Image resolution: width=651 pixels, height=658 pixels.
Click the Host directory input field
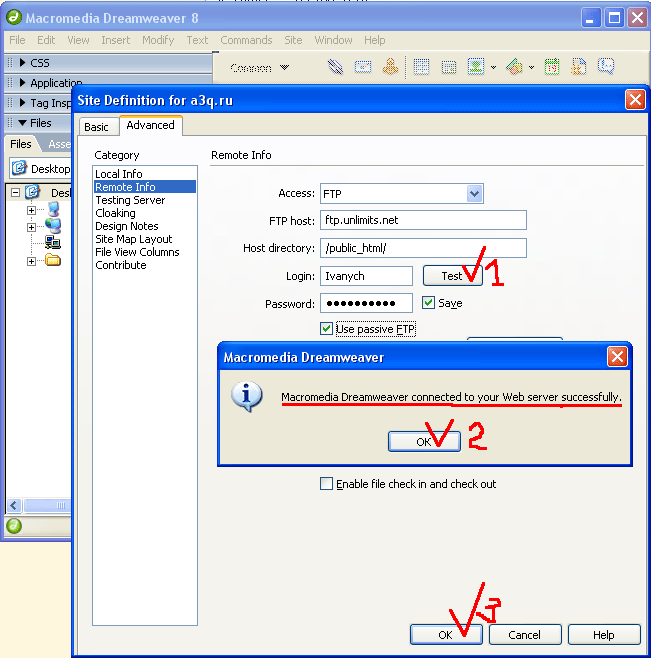pos(423,248)
